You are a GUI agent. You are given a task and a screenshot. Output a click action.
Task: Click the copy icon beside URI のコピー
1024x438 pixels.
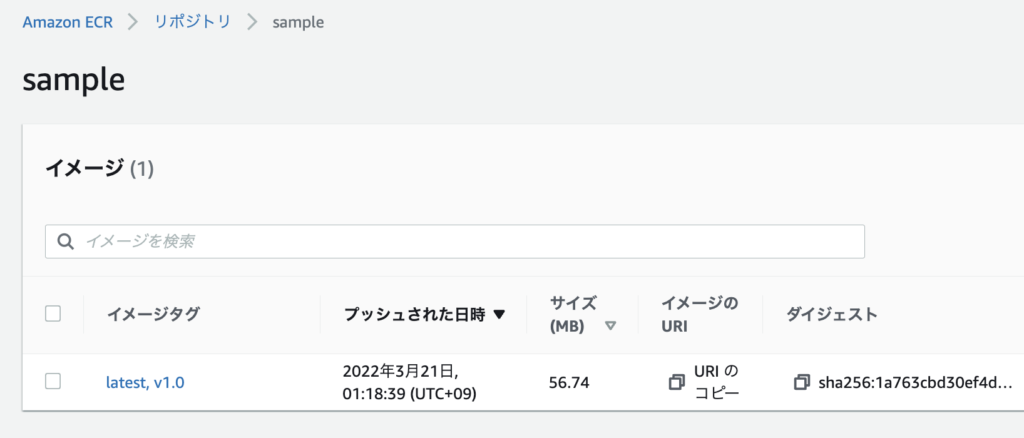click(x=677, y=382)
